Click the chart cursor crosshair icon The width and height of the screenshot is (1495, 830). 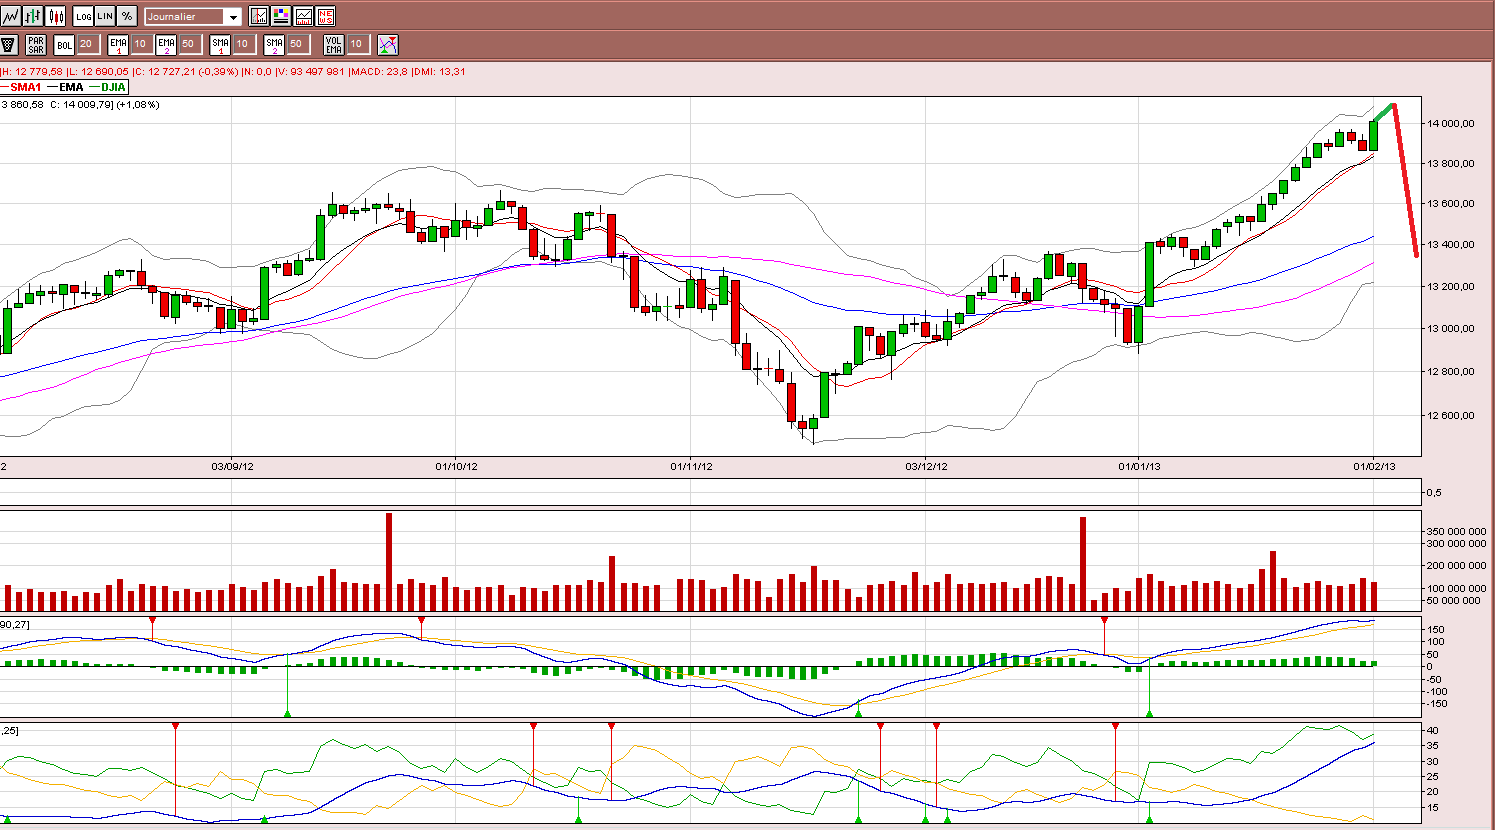pos(259,16)
